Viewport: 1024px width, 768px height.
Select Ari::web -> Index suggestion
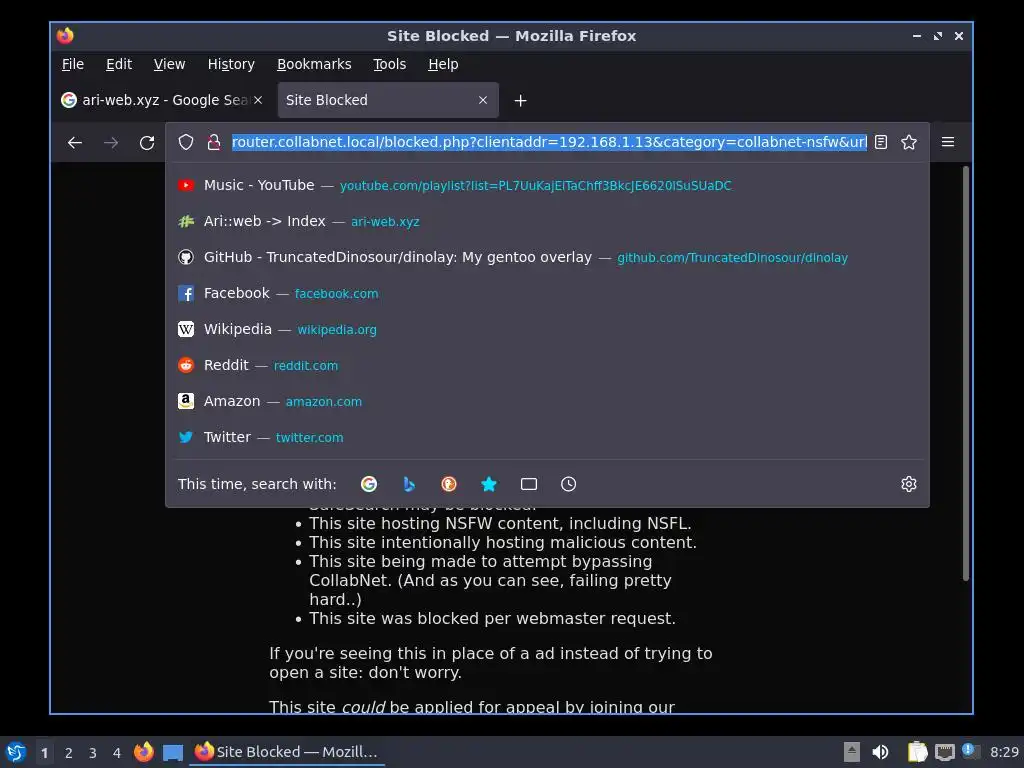(x=547, y=221)
